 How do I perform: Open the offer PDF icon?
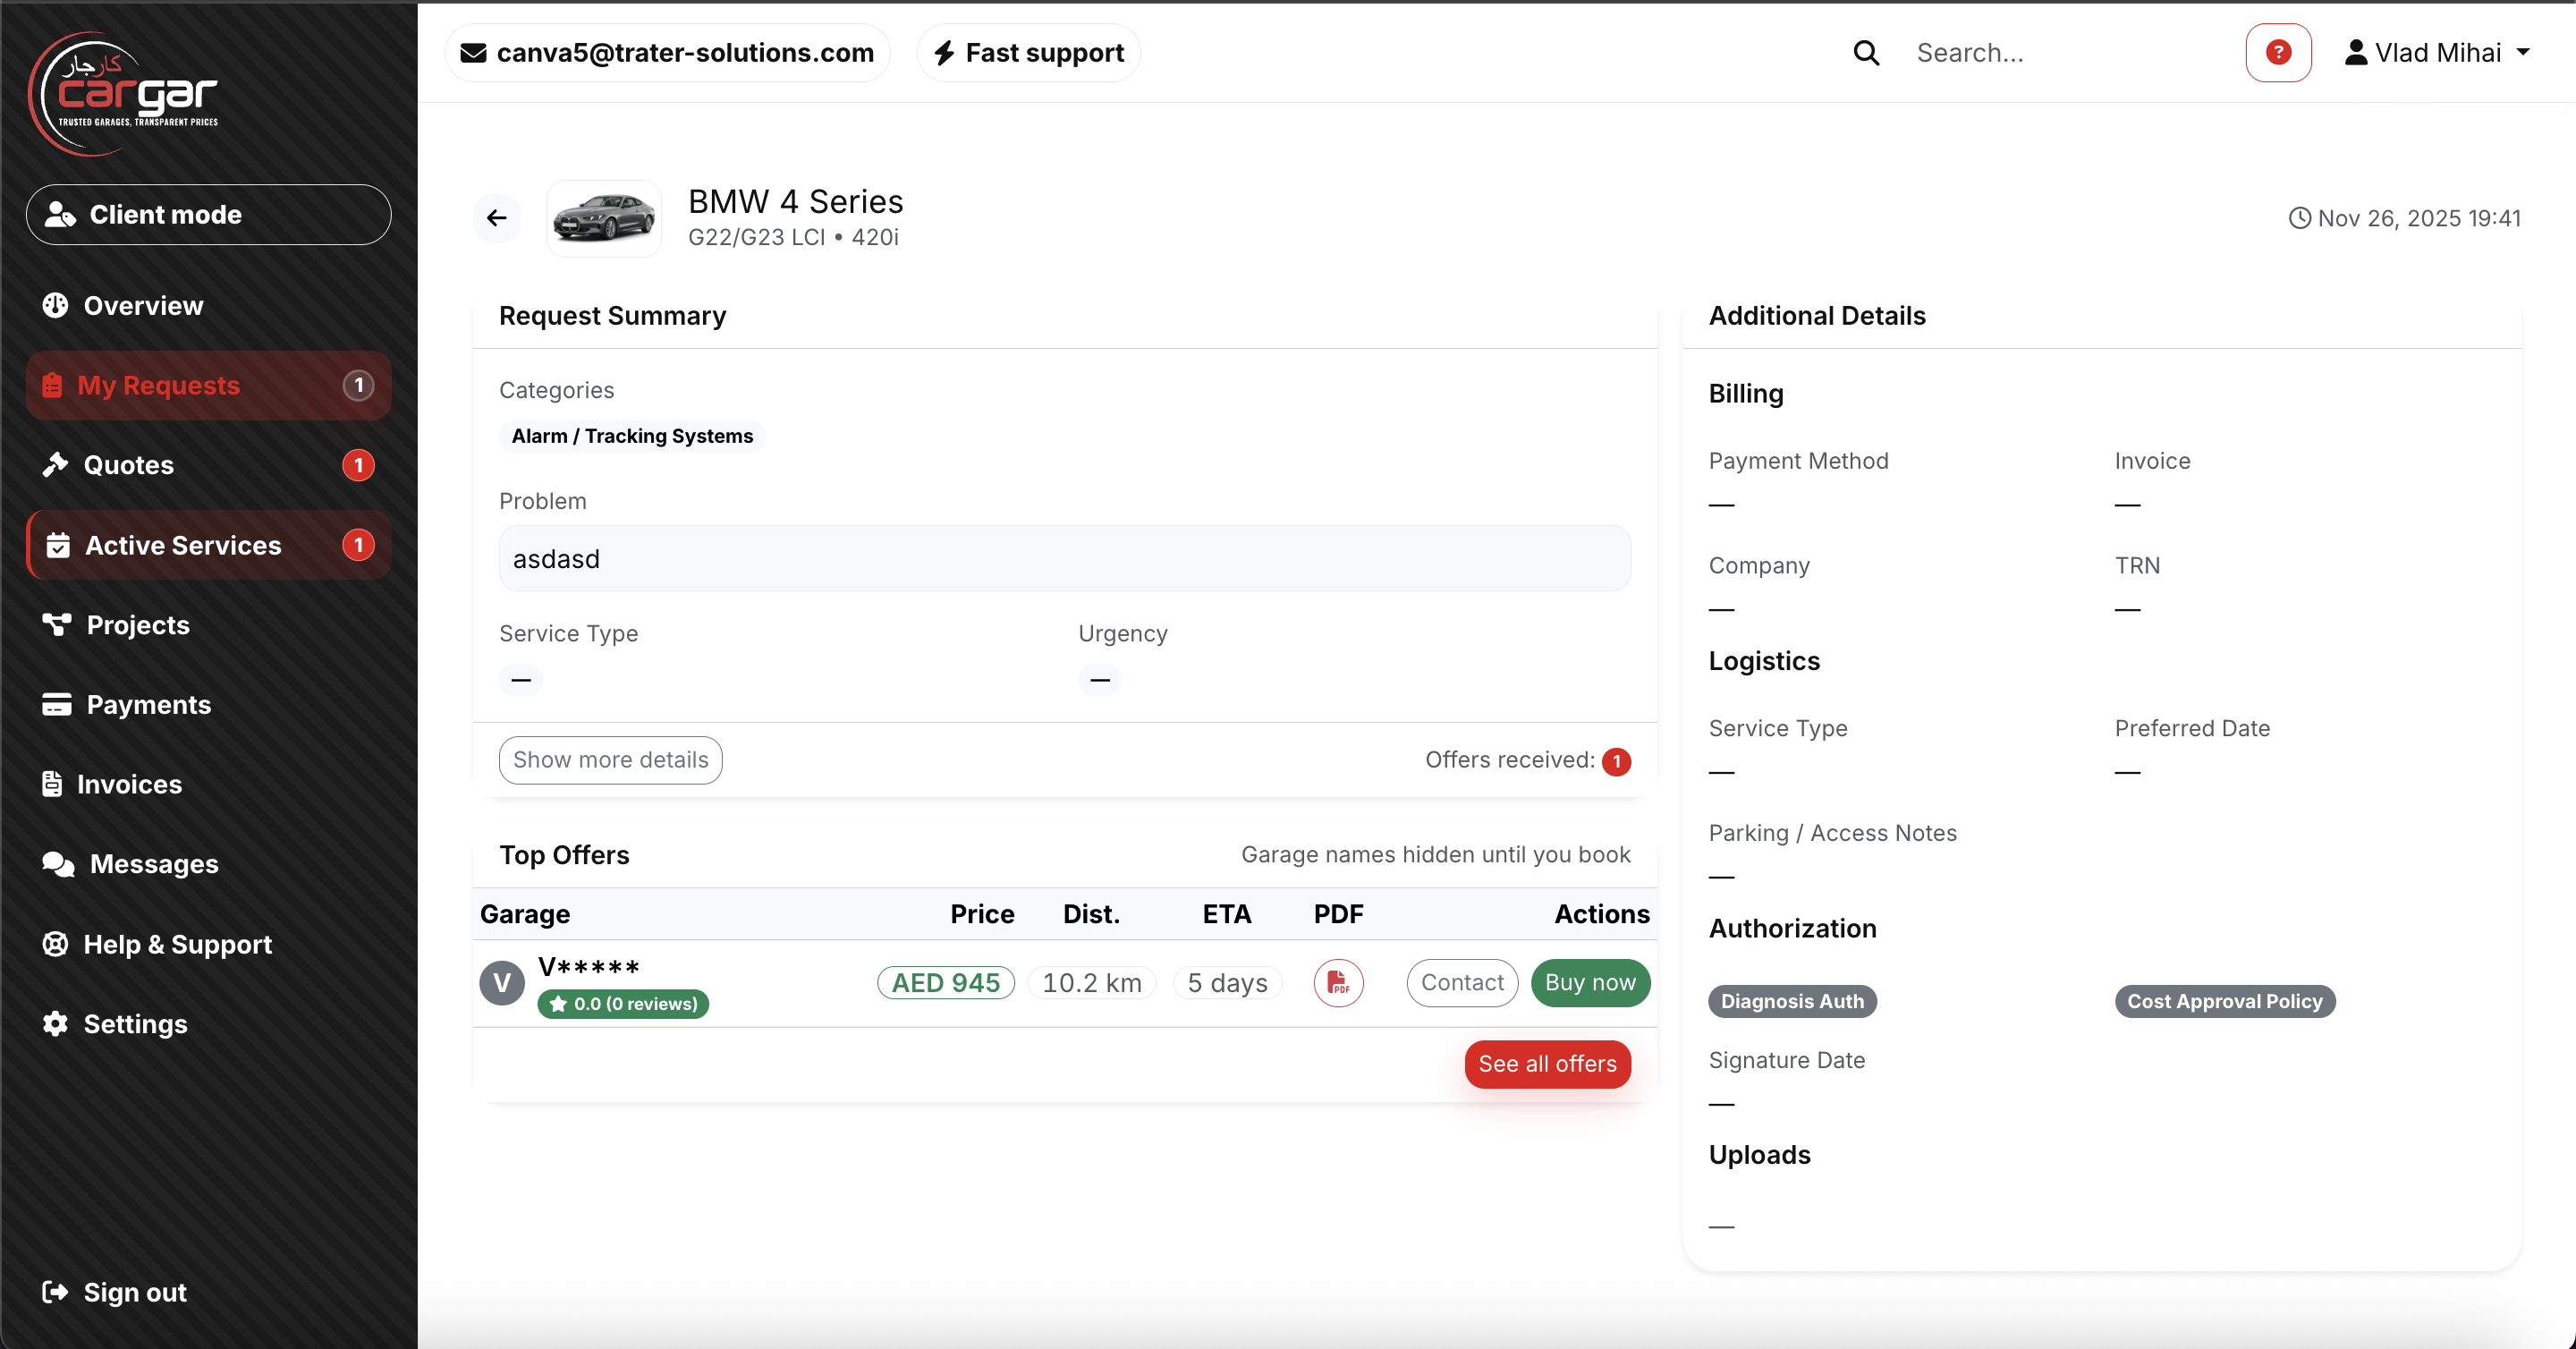pyautogui.click(x=1338, y=983)
